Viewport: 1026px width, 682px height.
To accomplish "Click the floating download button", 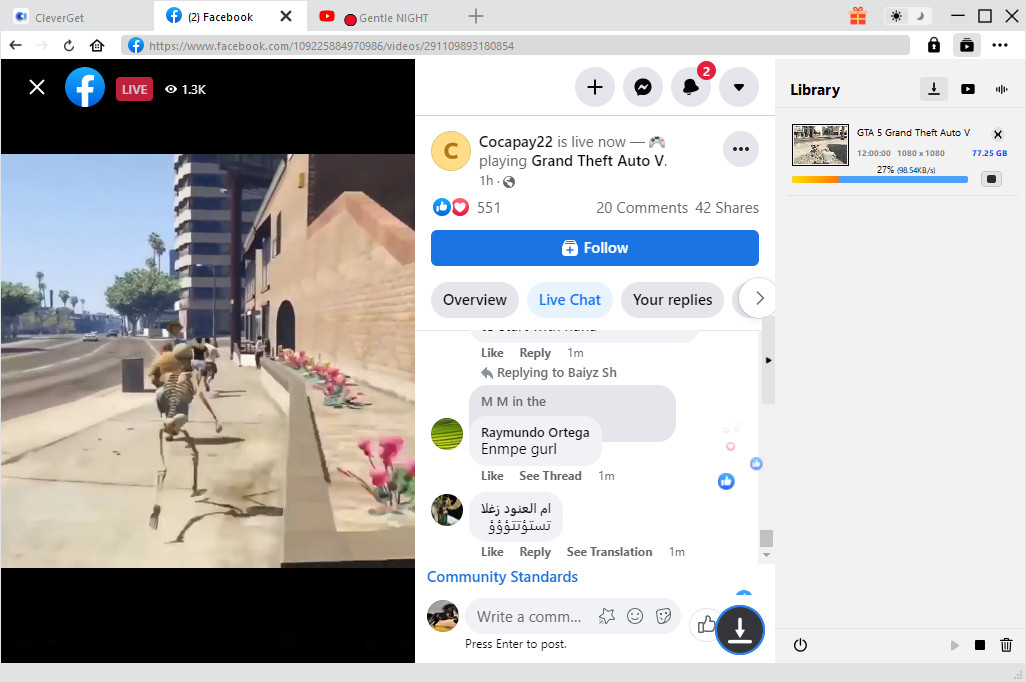I will click(x=739, y=629).
